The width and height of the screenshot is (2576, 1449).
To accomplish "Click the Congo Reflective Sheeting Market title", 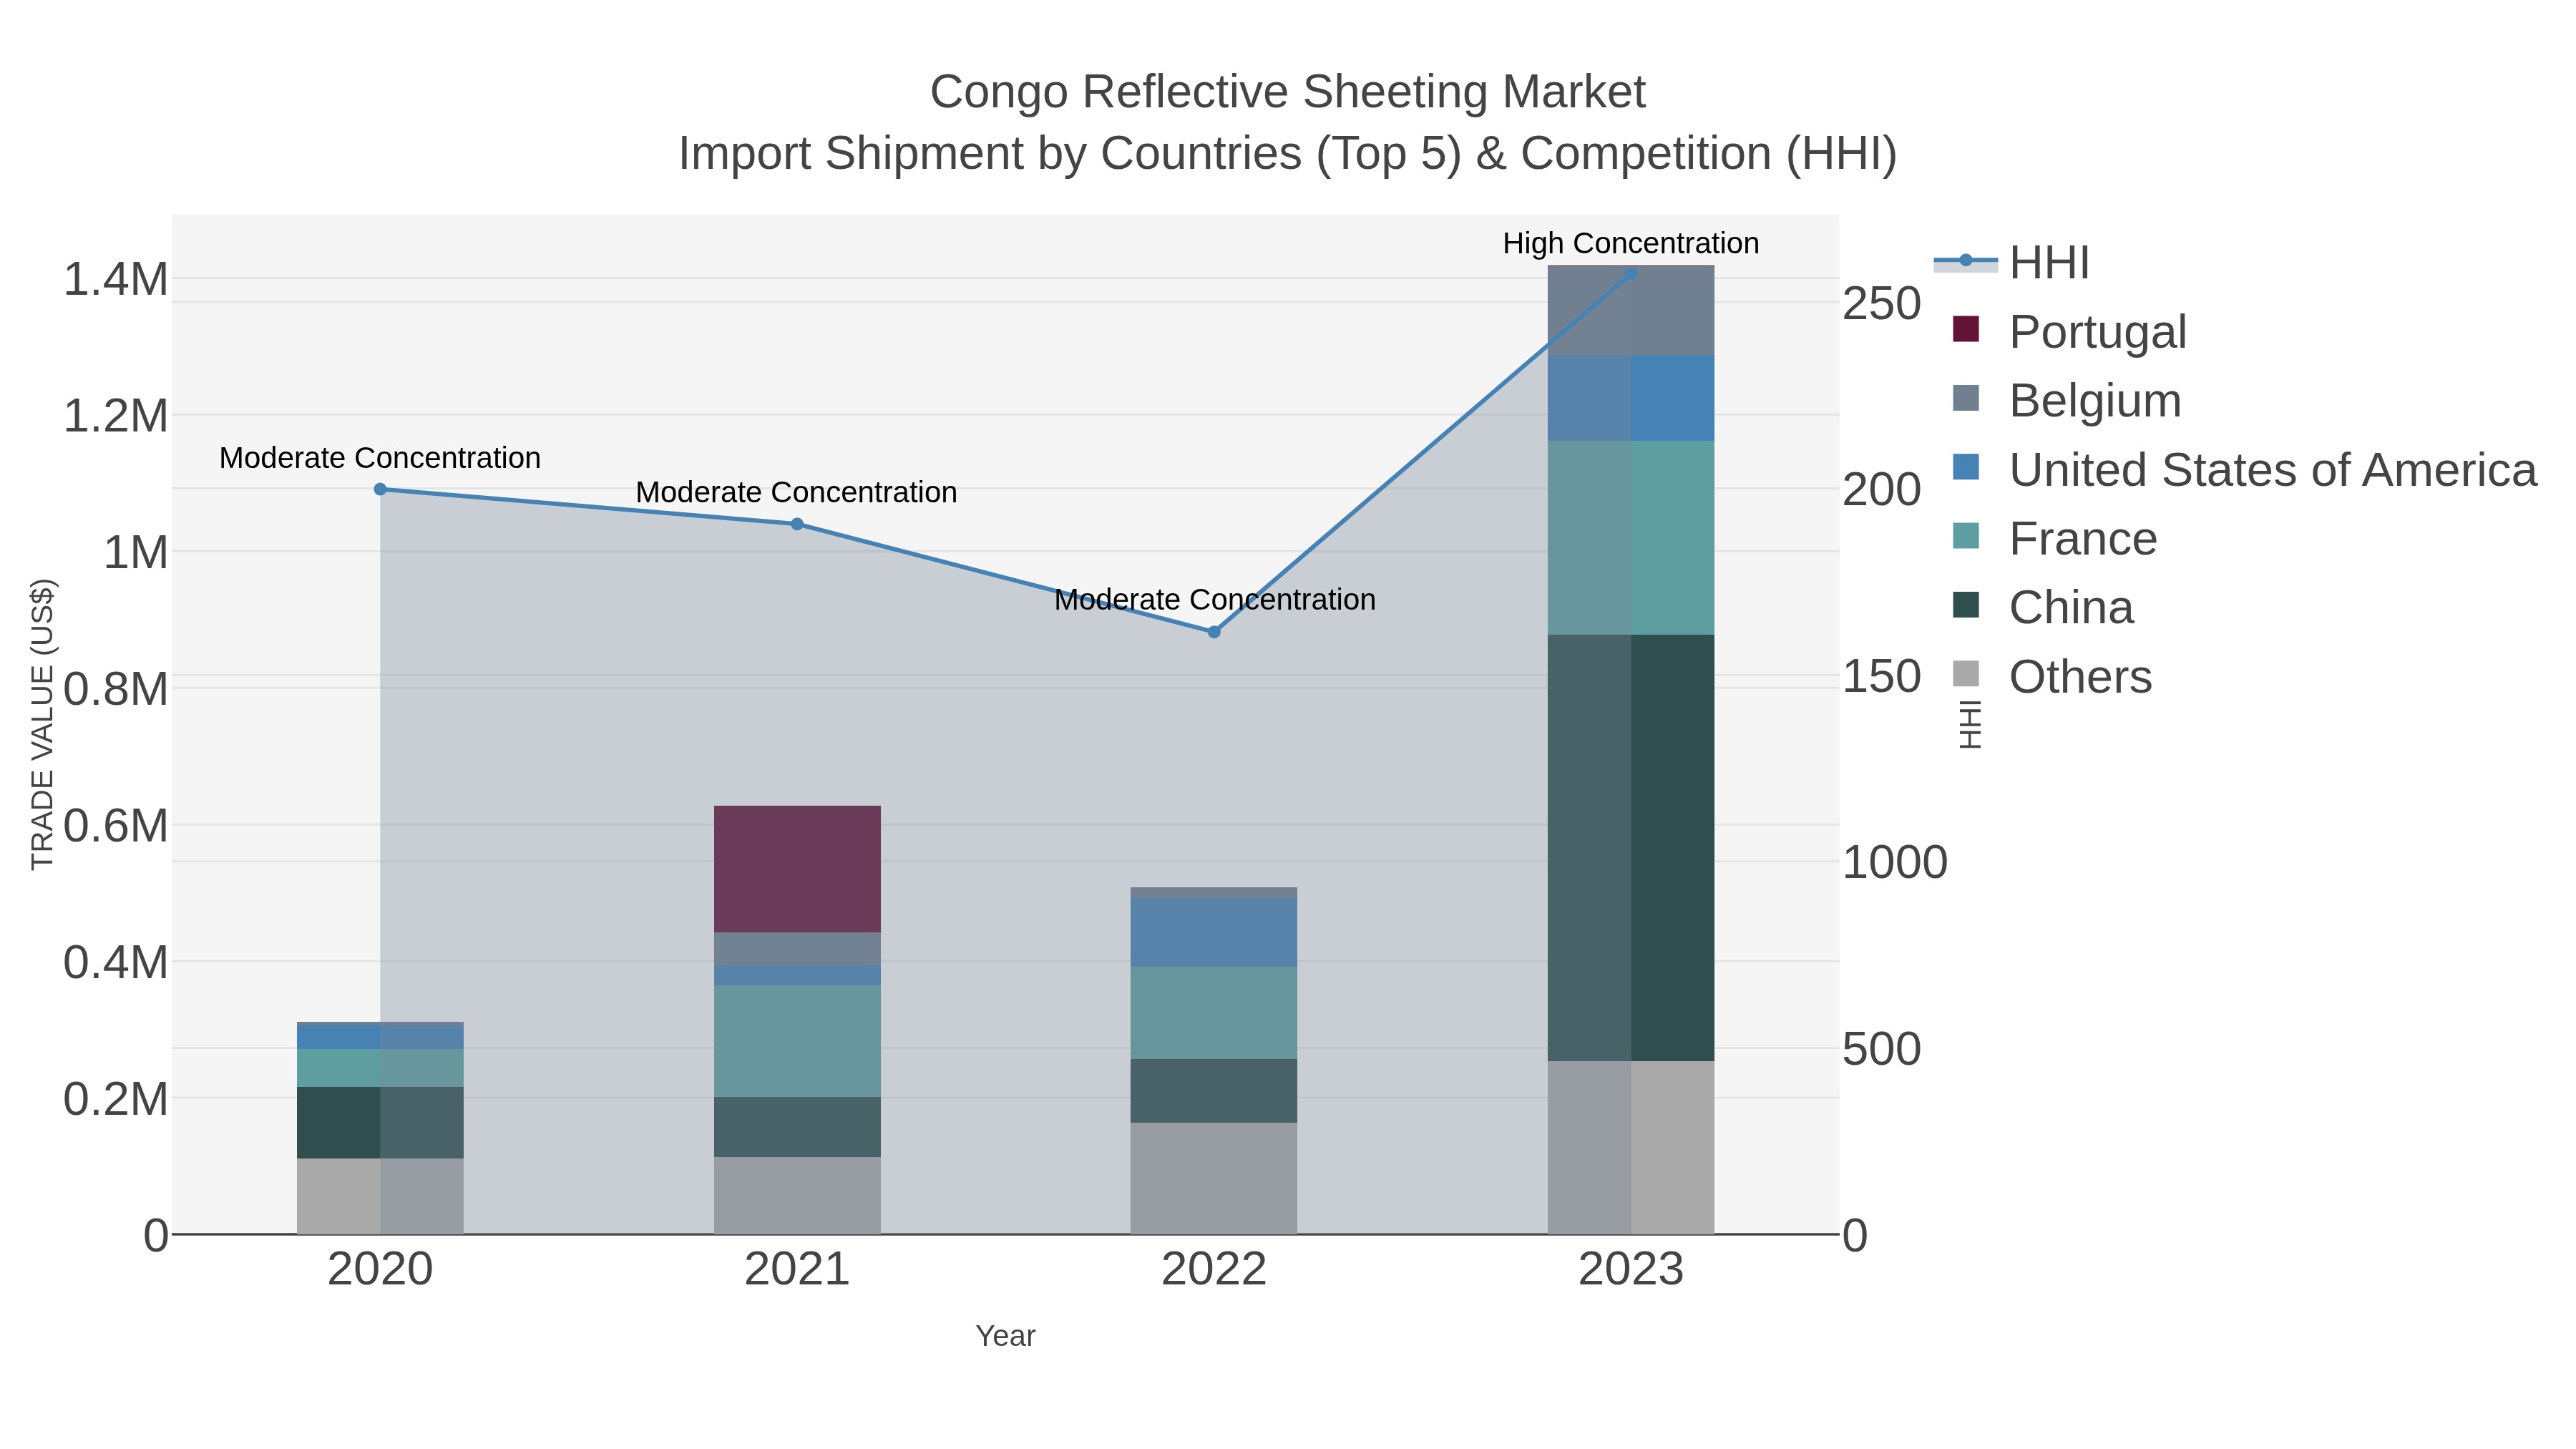I will 1288,92.
